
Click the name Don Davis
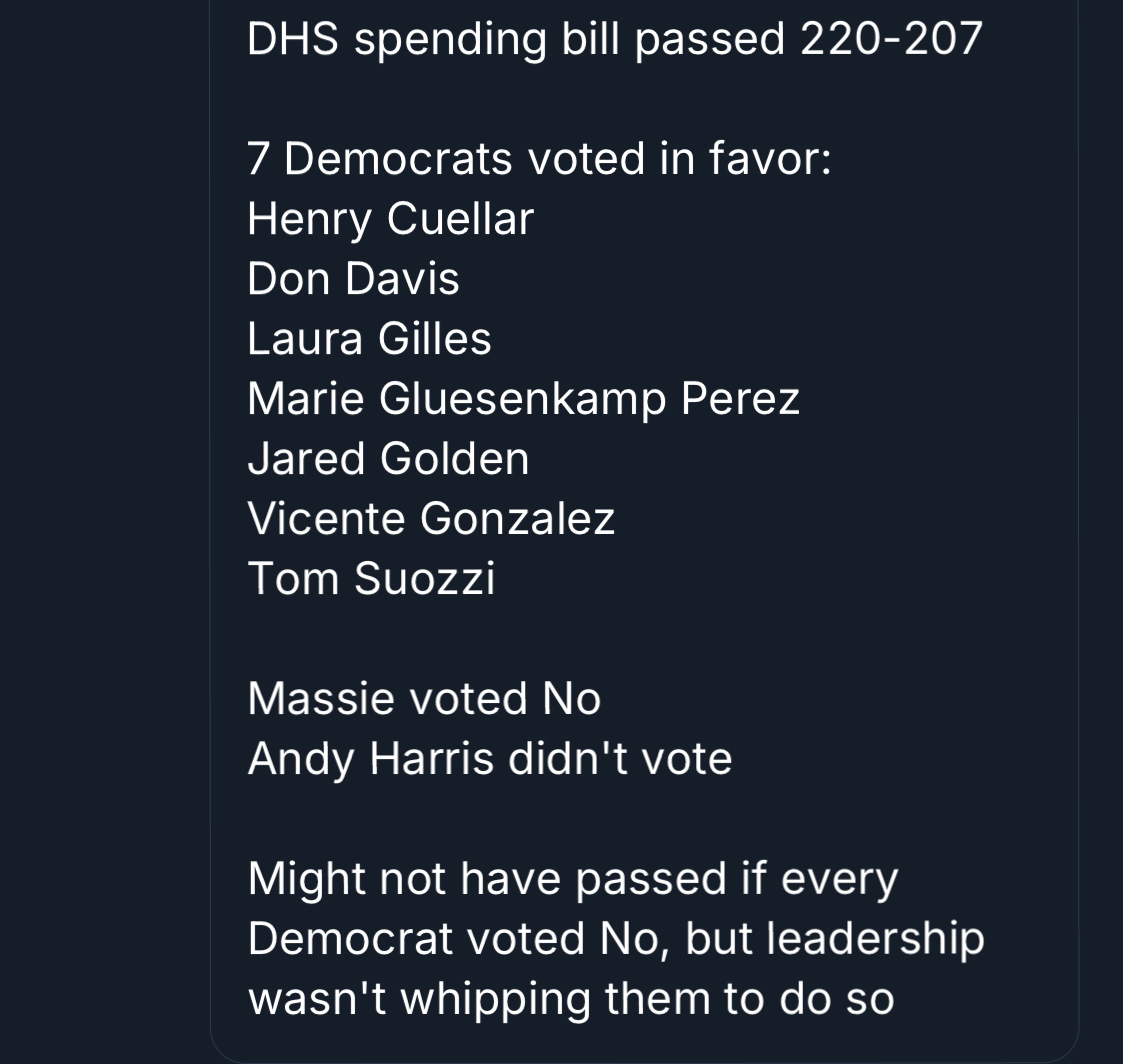tap(353, 279)
